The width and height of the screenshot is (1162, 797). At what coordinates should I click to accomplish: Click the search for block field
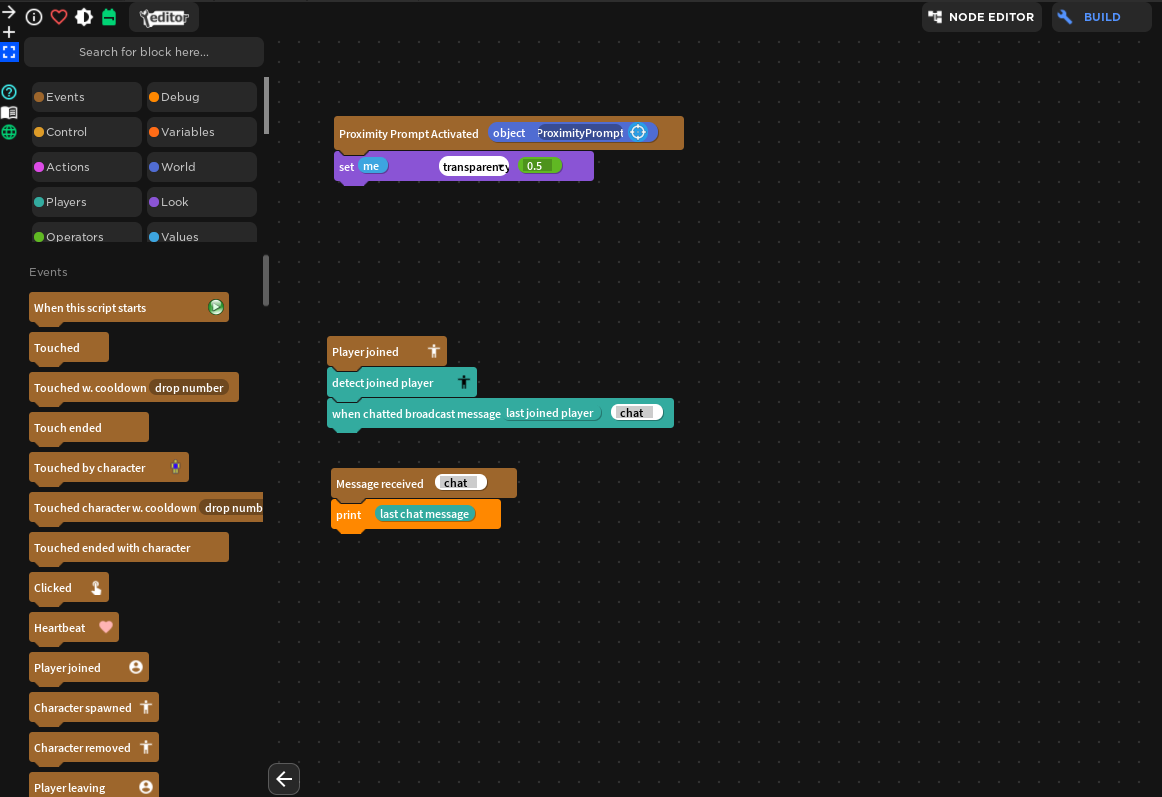(x=143, y=51)
